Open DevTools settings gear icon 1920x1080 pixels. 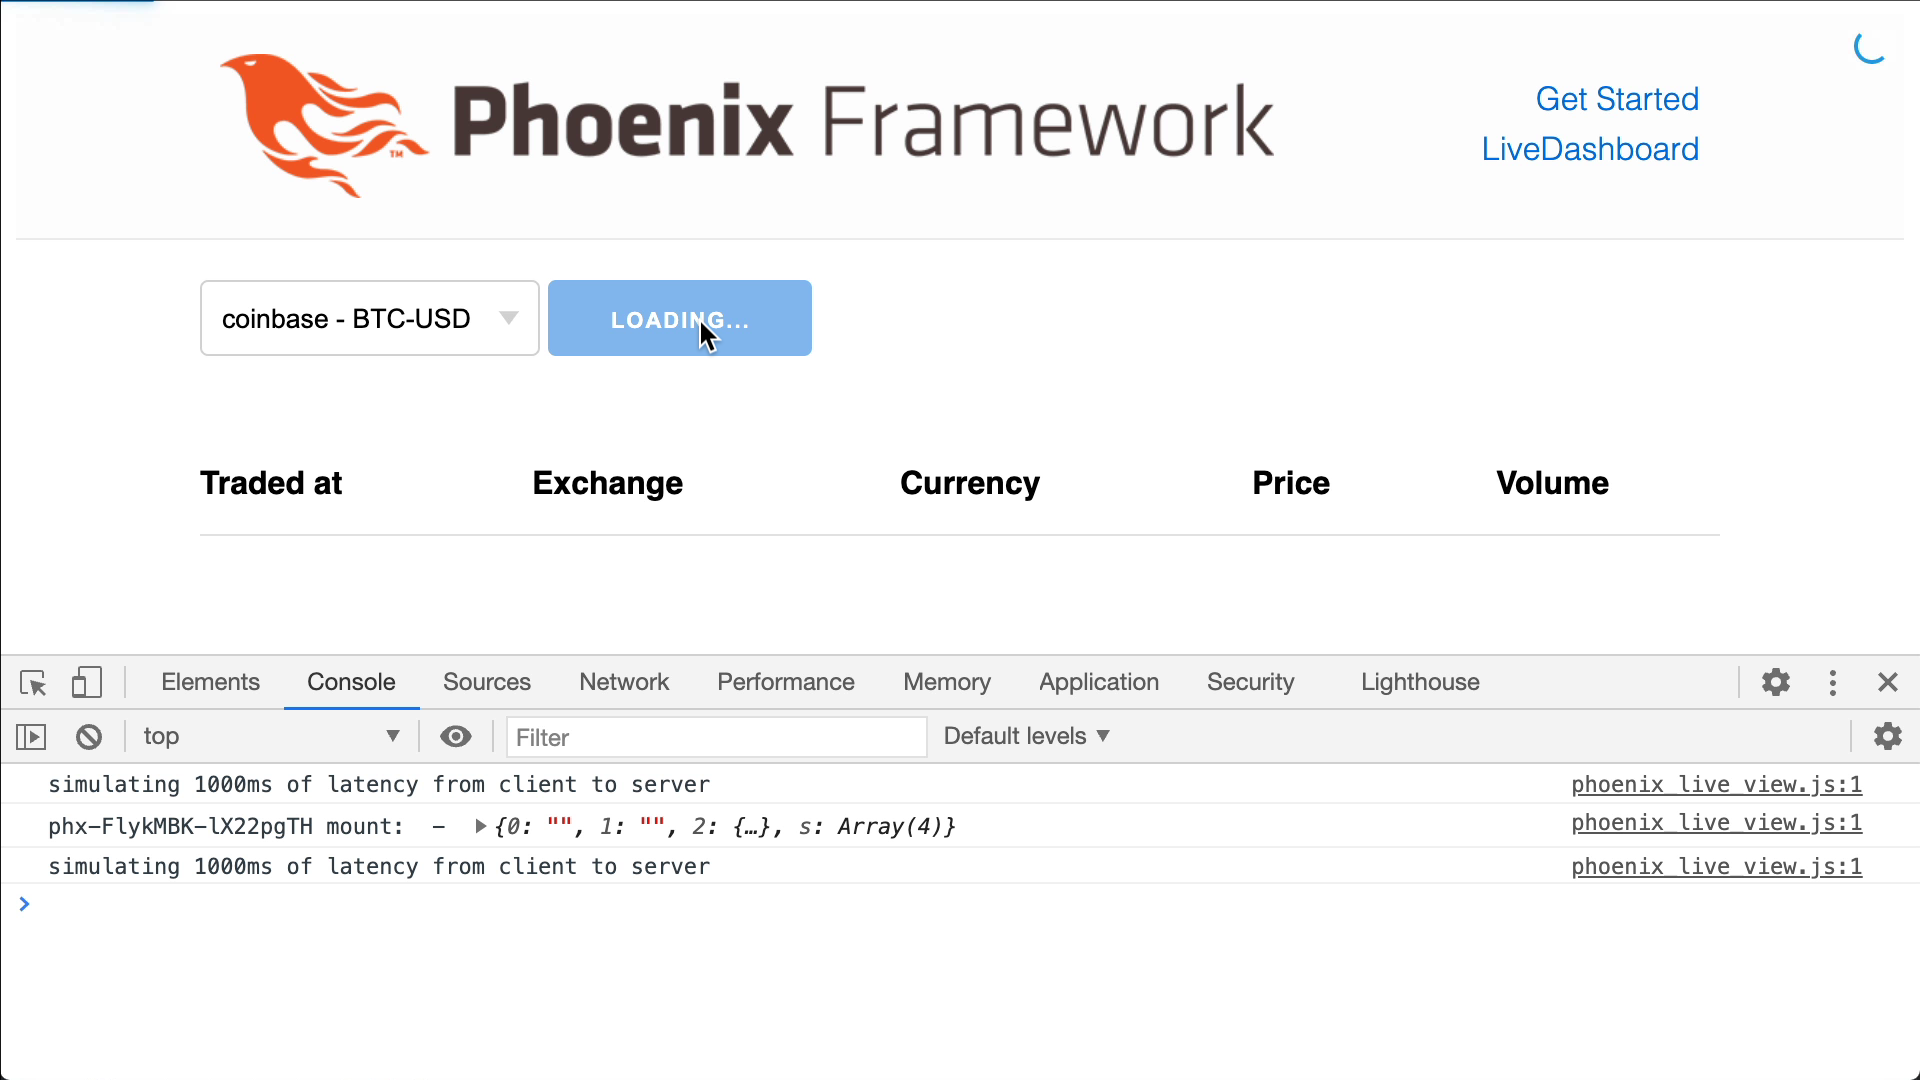pyautogui.click(x=1776, y=682)
